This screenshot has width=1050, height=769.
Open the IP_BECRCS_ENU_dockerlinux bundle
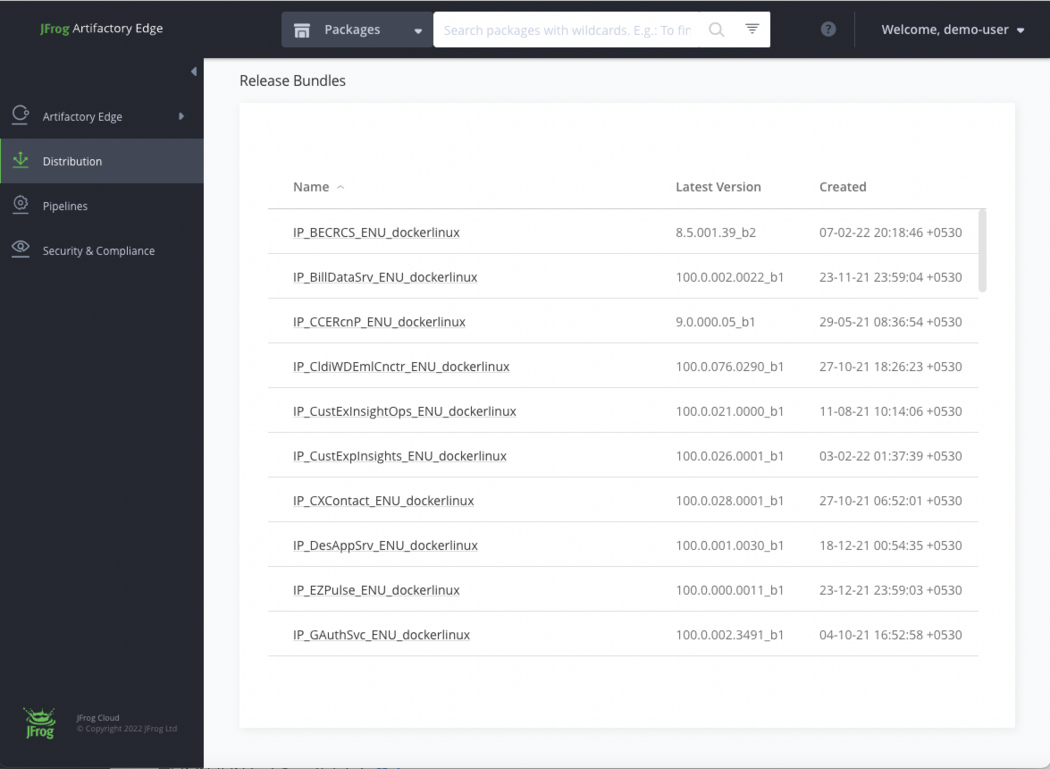click(x=376, y=232)
